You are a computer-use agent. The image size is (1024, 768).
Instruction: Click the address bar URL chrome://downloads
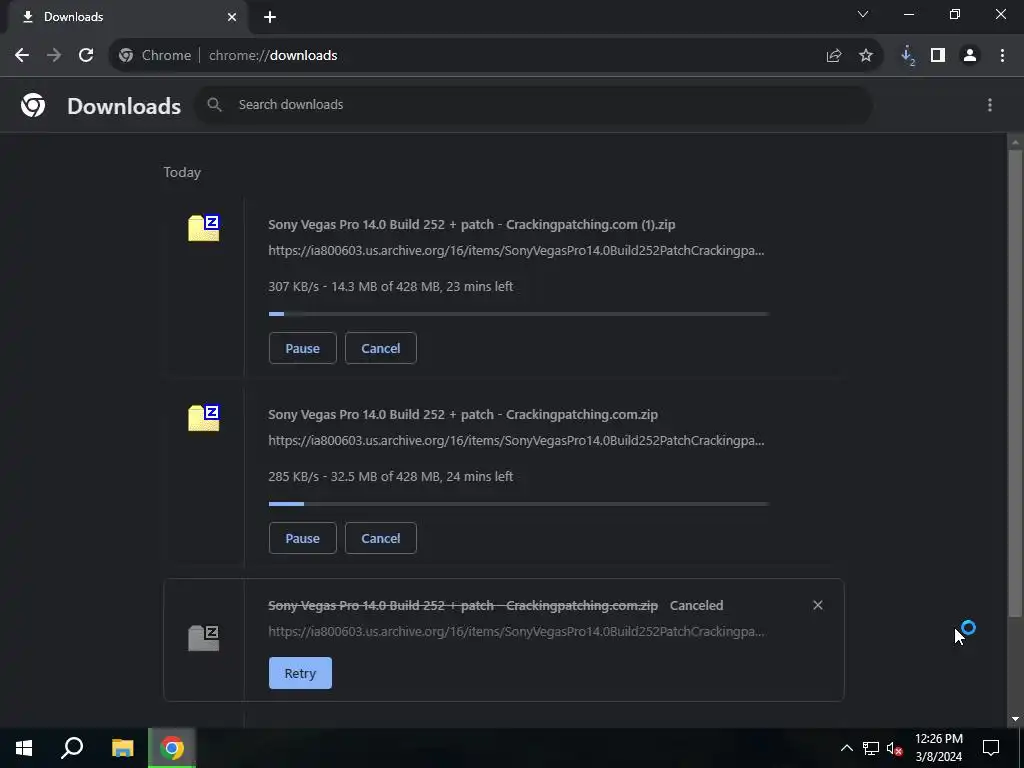point(273,56)
